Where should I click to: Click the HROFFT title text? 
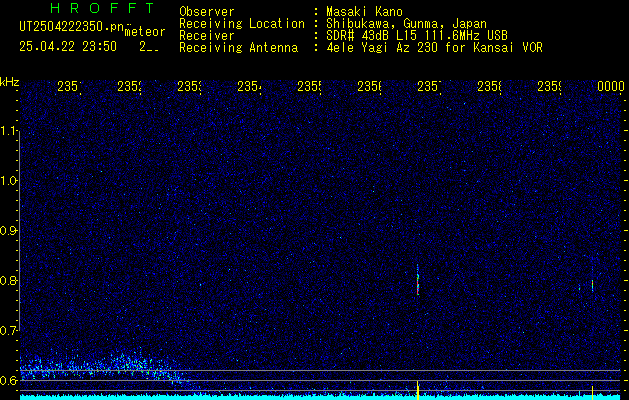103,8
